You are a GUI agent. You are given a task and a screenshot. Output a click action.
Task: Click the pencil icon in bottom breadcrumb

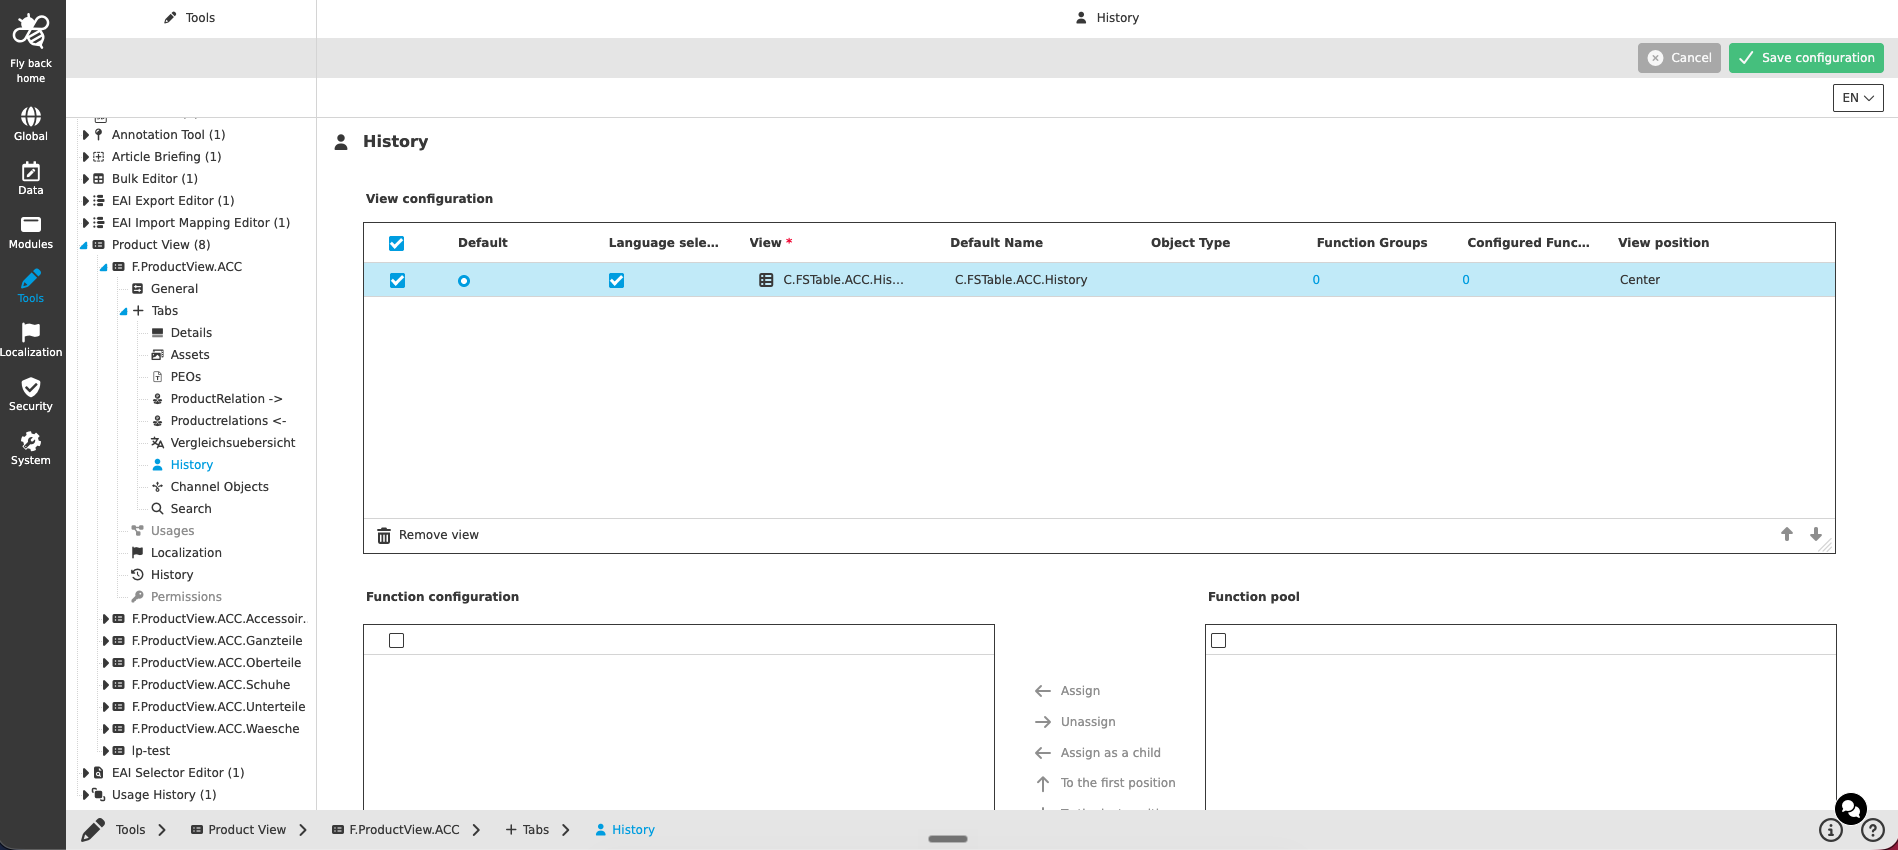pos(93,830)
